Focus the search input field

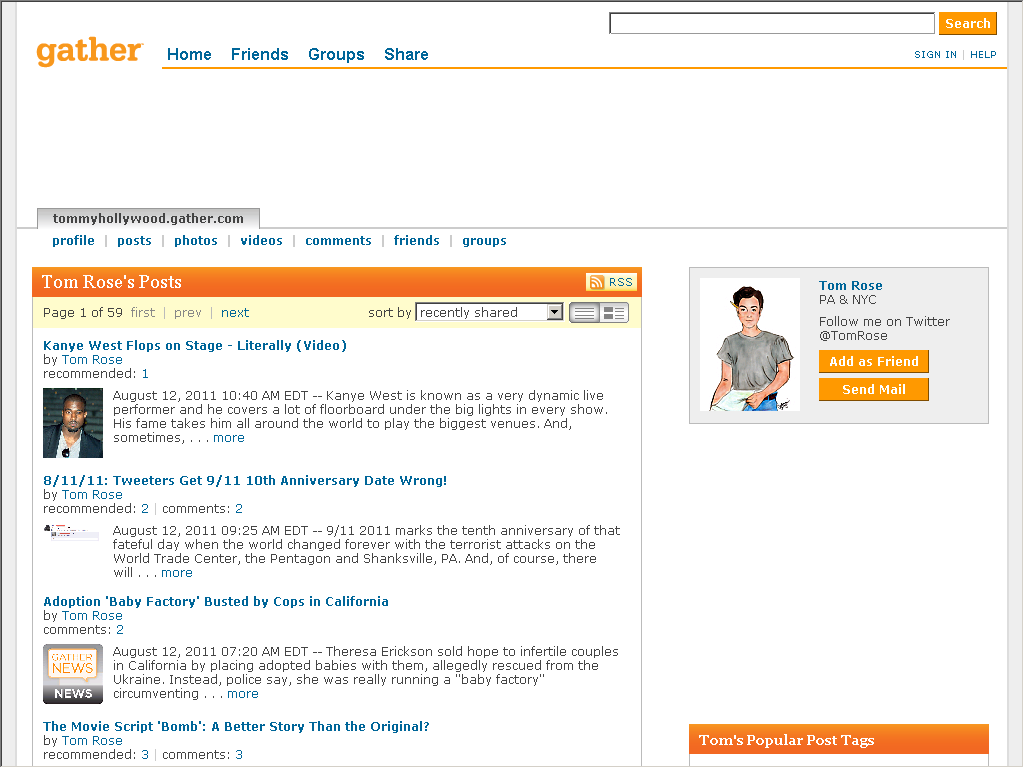click(x=772, y=24)
